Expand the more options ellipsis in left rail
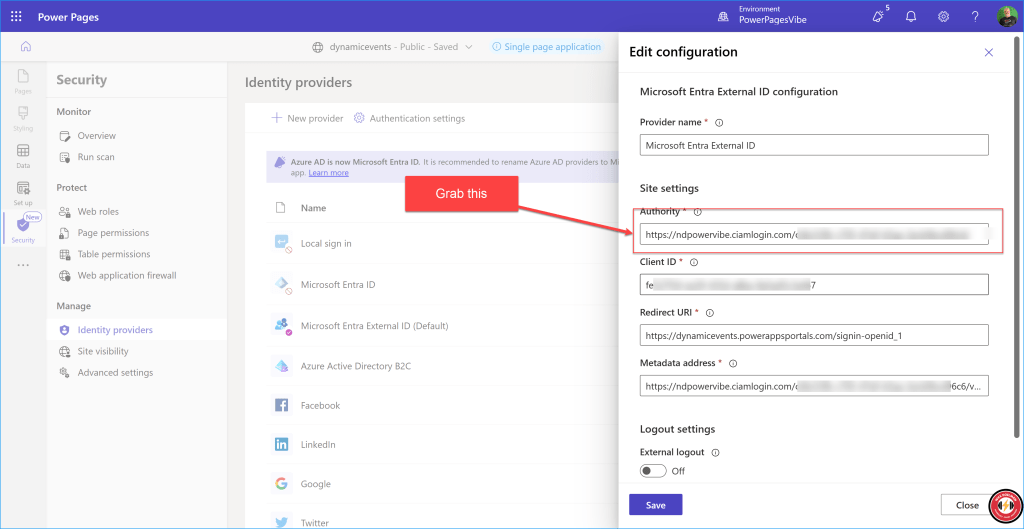The height and width of the screenshot is (529, 1024). [x=22, y=265]
